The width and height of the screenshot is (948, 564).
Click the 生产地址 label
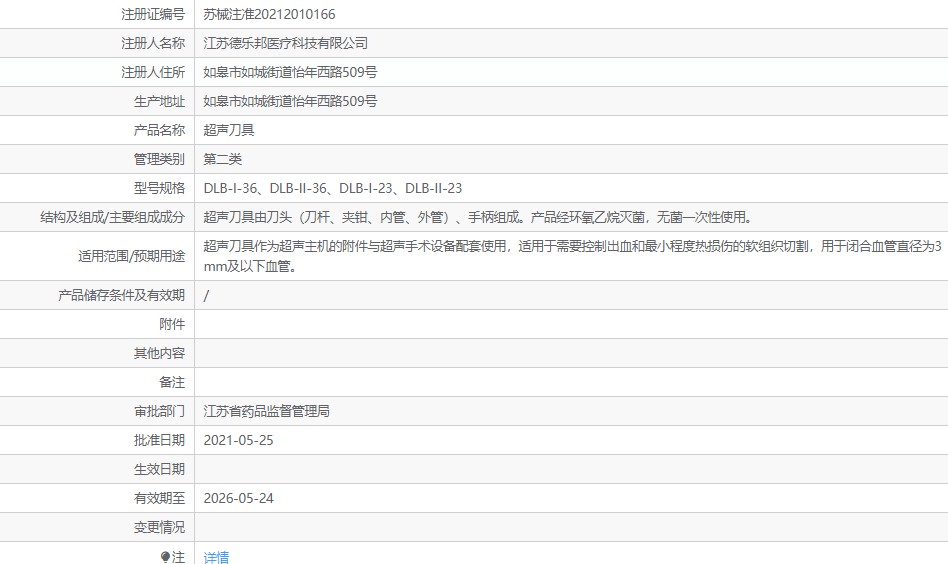coord(159,102)
